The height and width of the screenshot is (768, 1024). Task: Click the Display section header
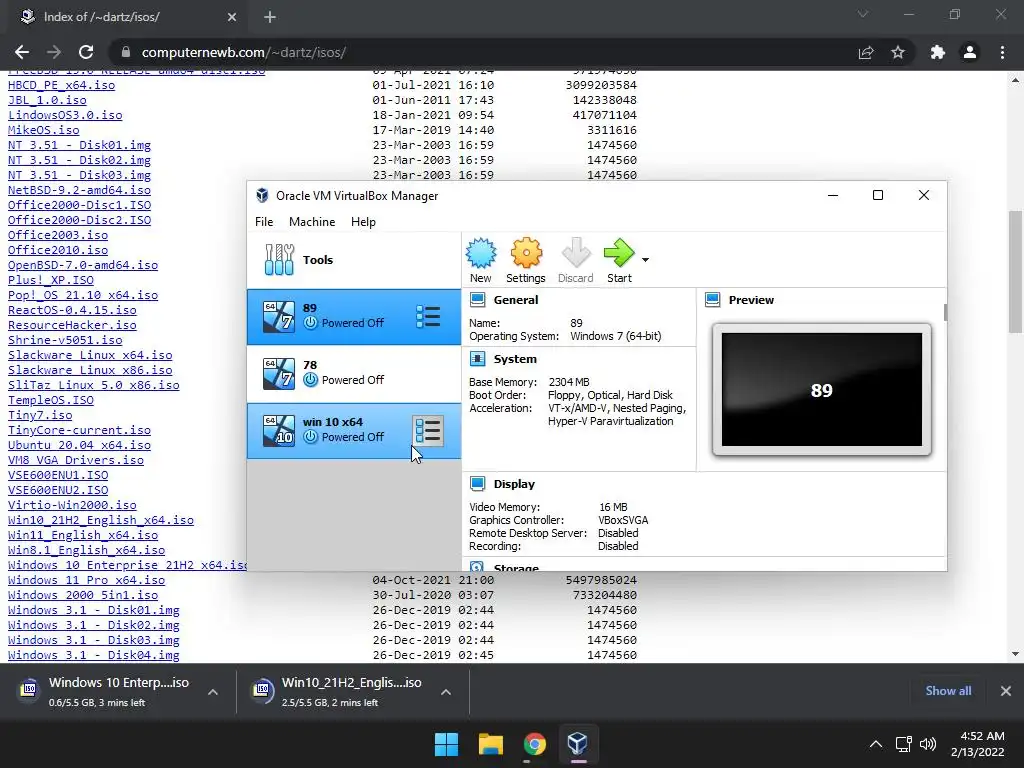point(514,484)
